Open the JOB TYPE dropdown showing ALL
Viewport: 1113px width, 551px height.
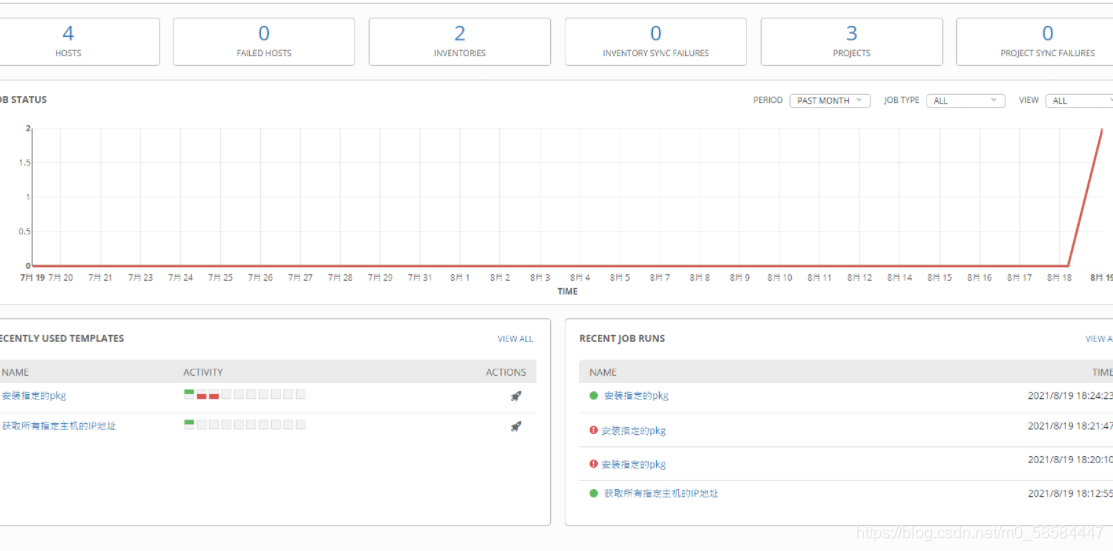point(965,101)
